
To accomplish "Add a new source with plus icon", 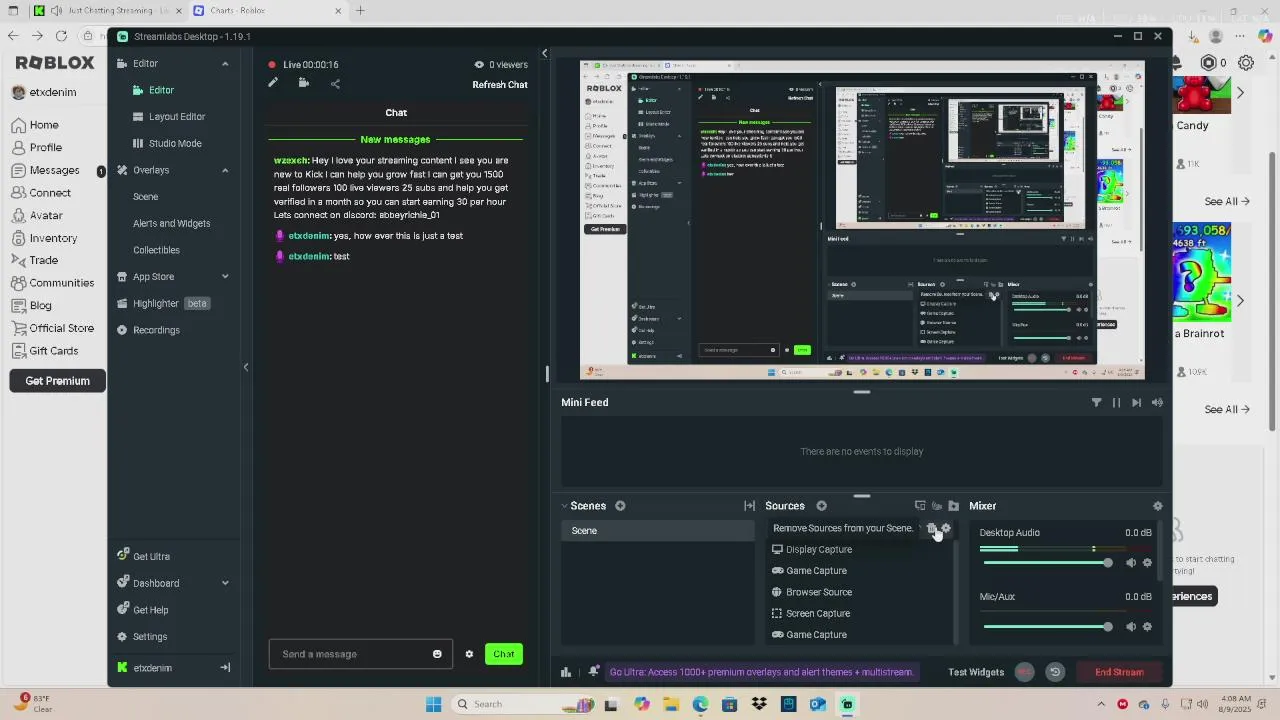I will [x=821, y=506].
